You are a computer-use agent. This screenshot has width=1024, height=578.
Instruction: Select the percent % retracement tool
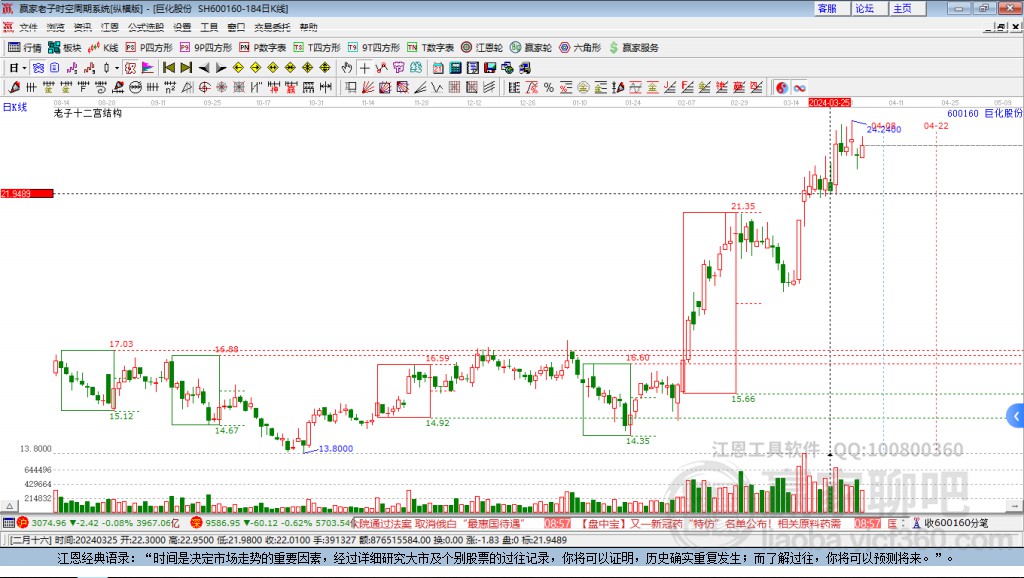tap(549, 88)
